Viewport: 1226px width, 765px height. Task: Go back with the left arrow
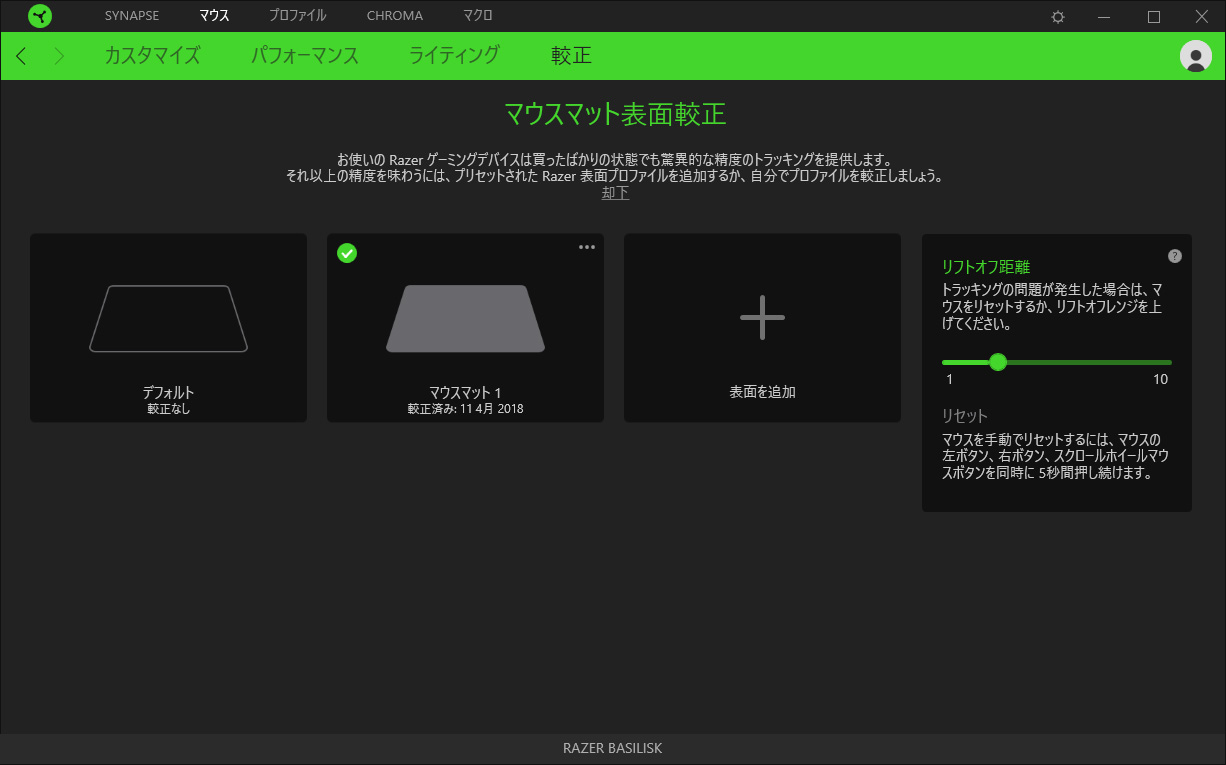pyautogui.click(x=22, y=56)
